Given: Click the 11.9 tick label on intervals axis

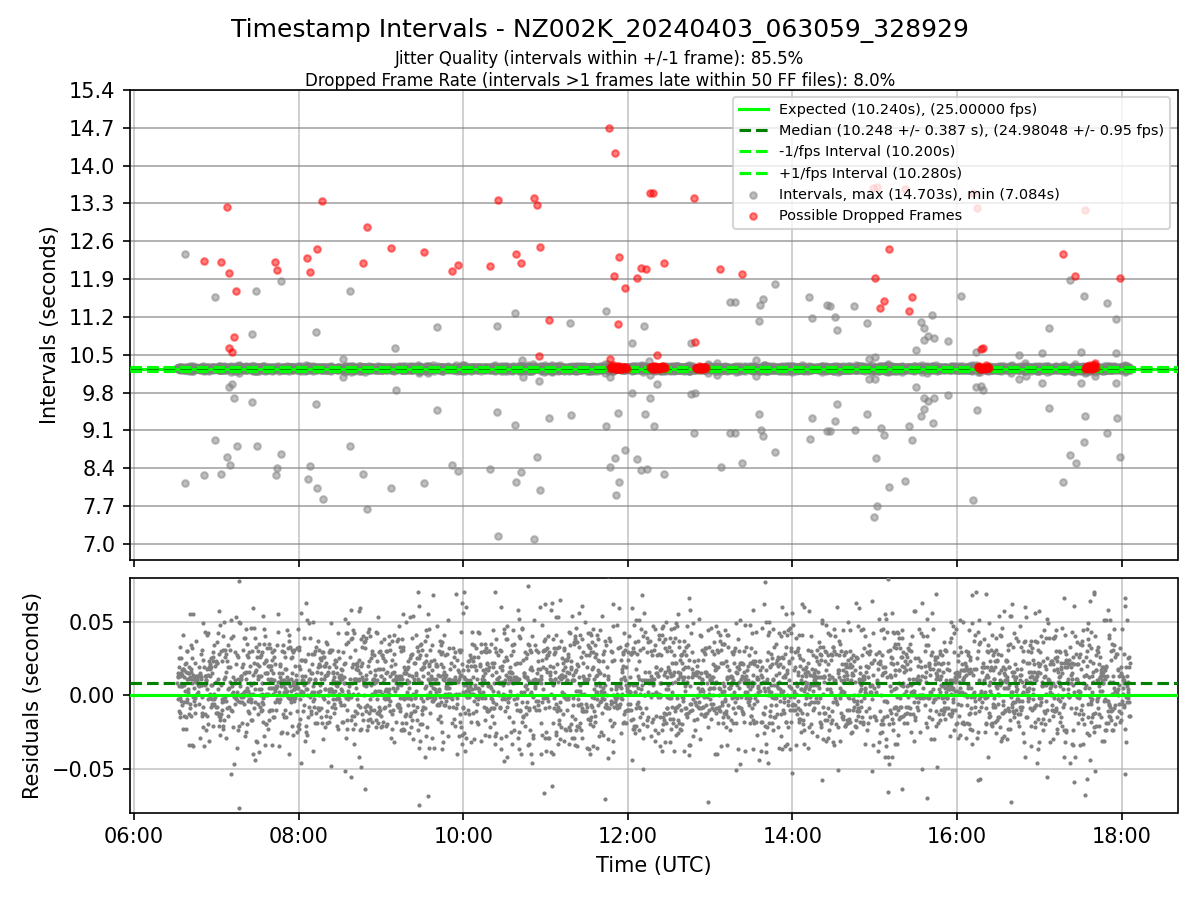Looking at the screenshot, I should tap(92, 279).
